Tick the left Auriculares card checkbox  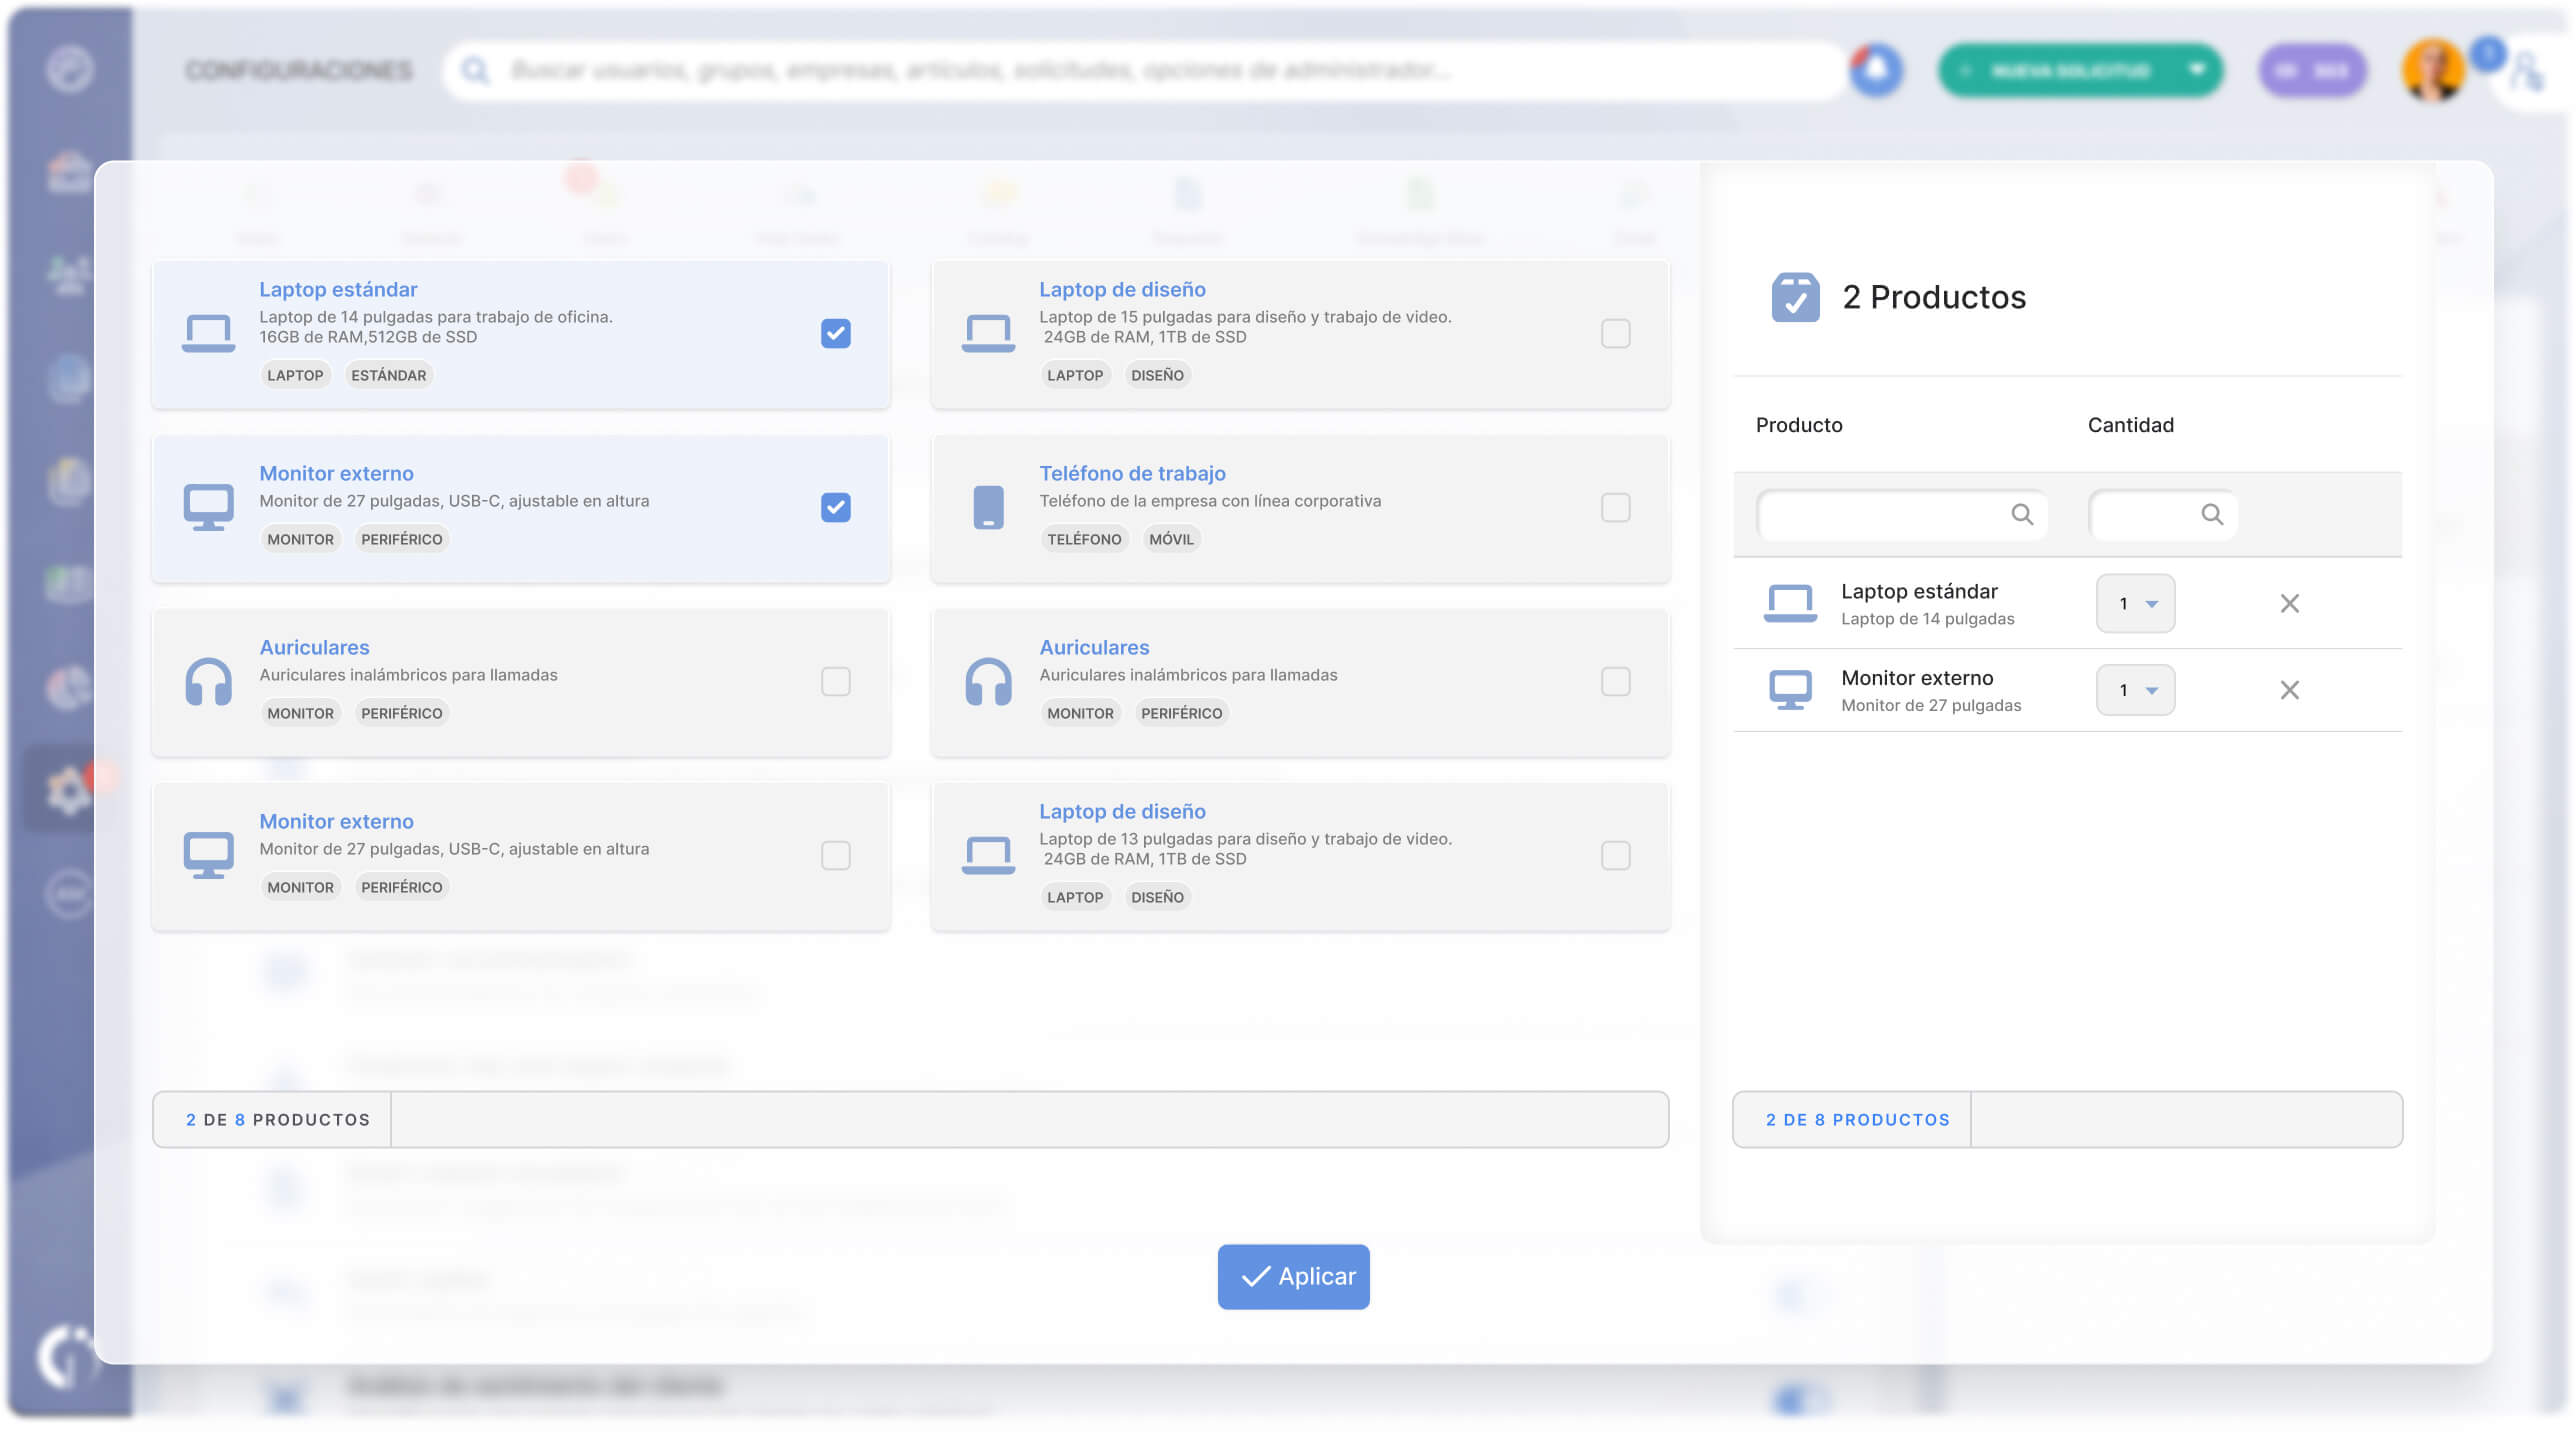835,681
